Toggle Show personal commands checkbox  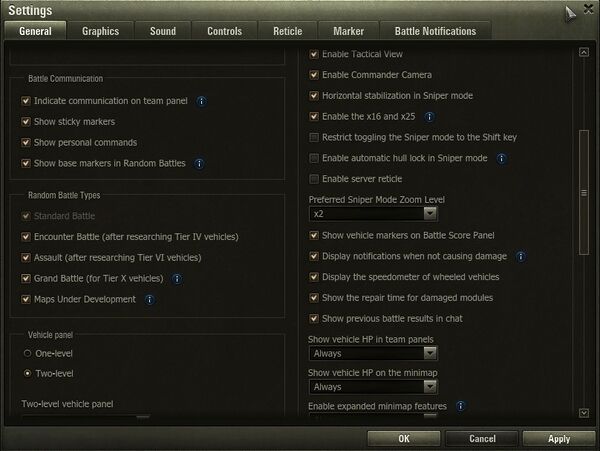(x=26, y=143)
